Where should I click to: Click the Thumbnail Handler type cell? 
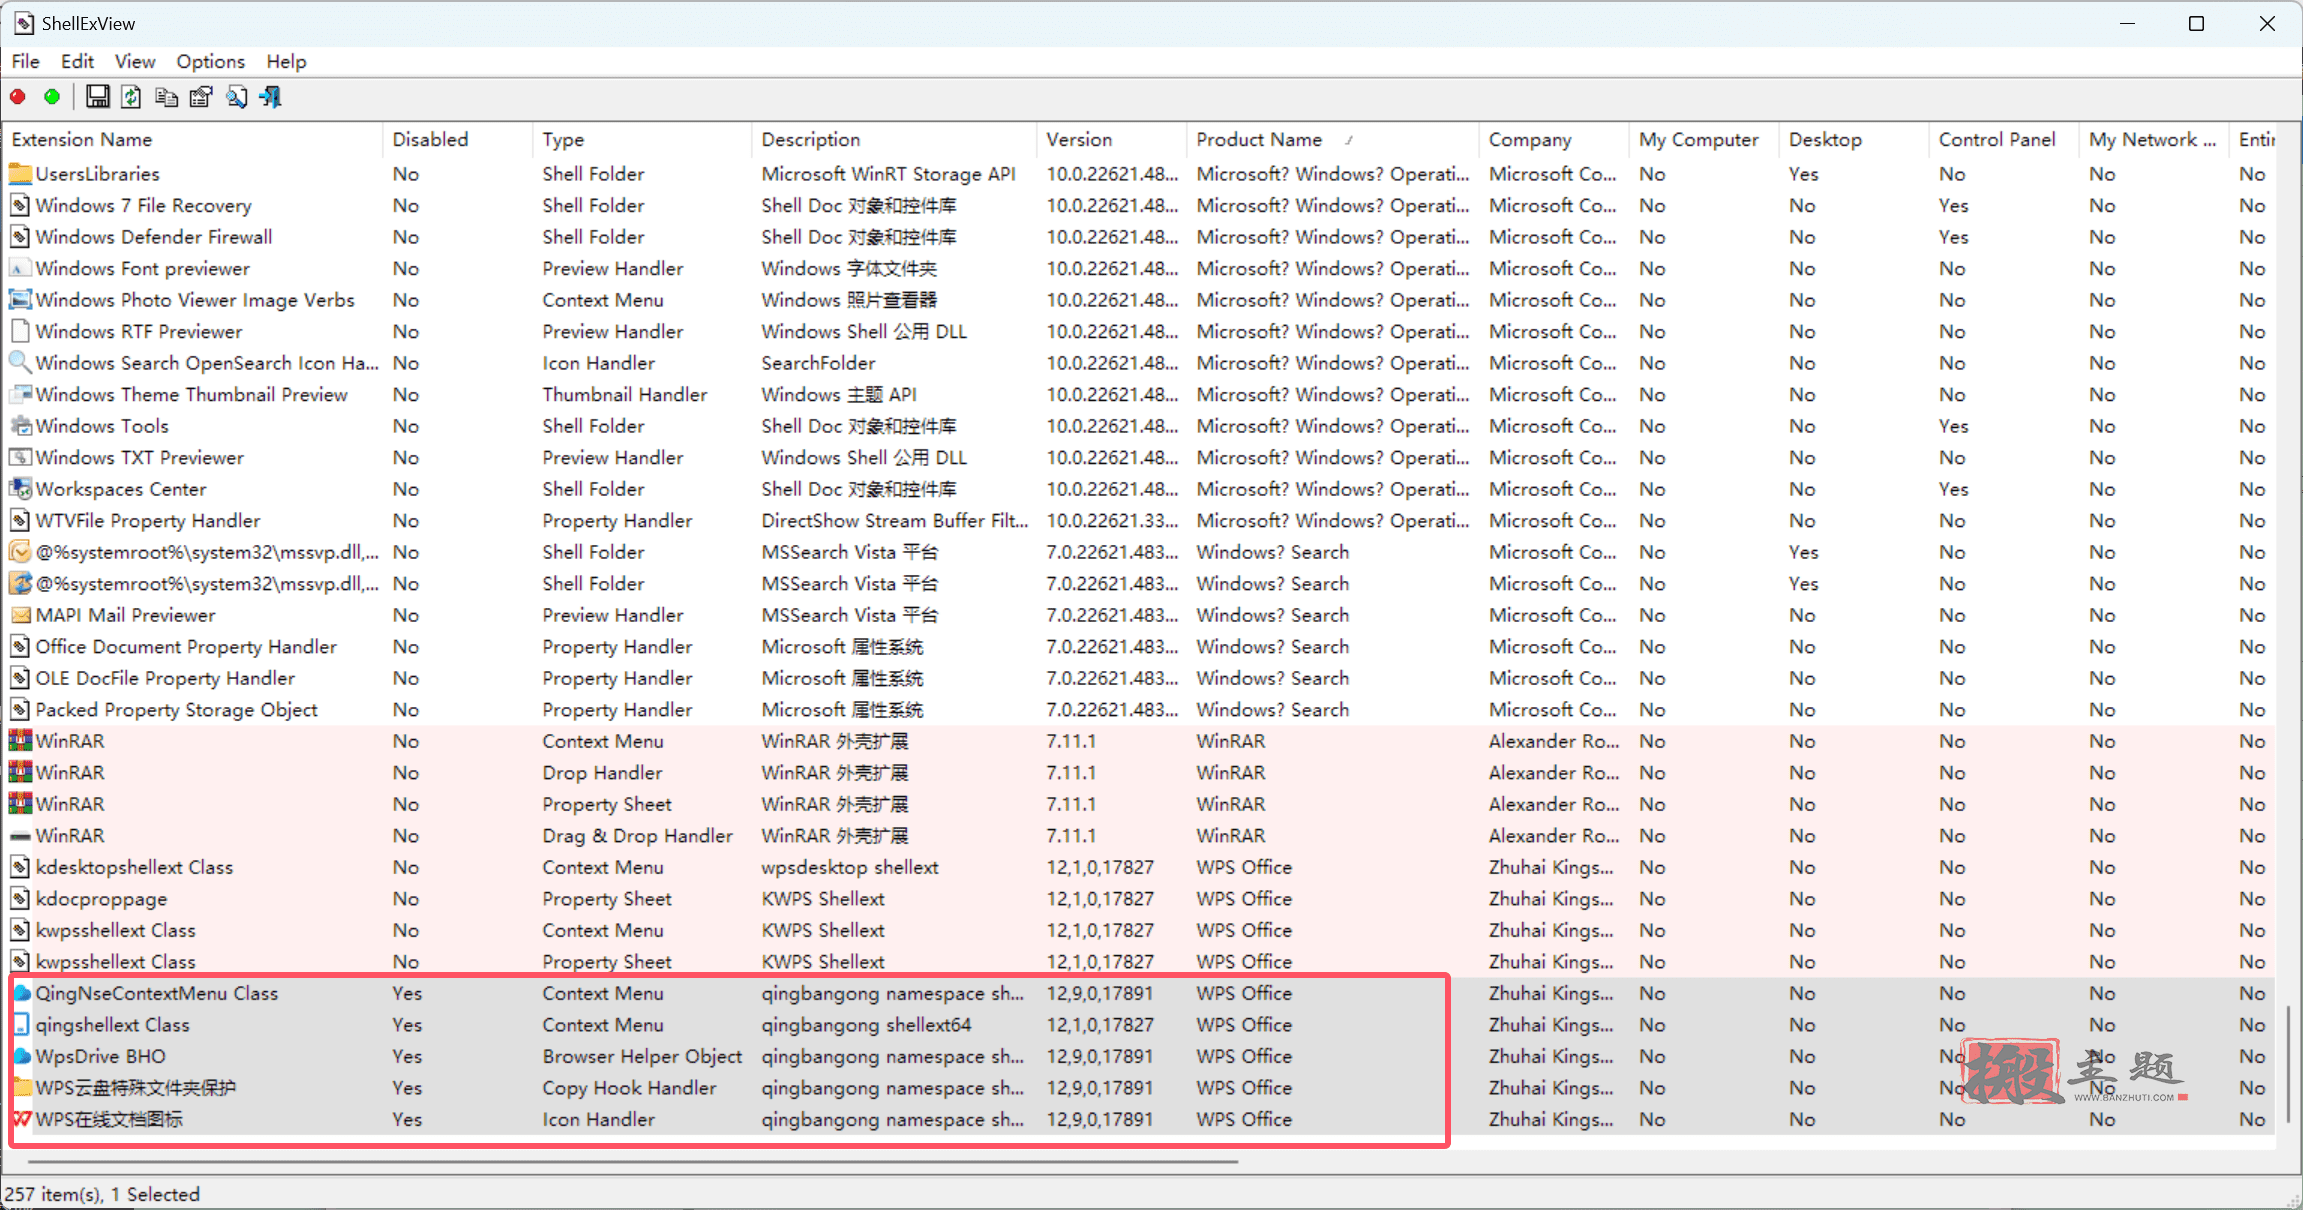point(624,395)
